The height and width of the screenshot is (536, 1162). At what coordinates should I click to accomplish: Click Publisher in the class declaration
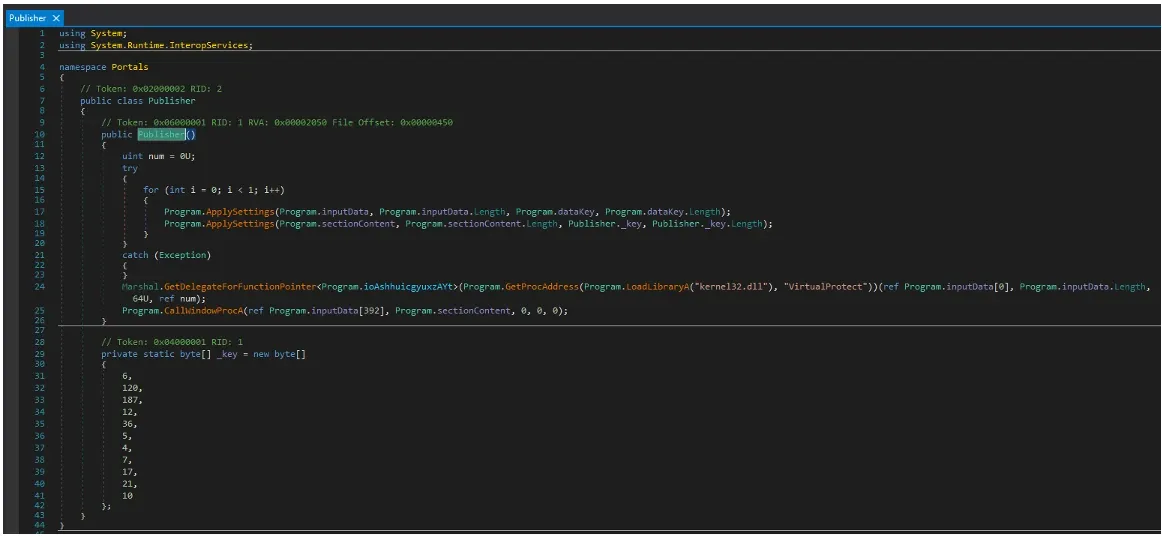coord(172,100)
